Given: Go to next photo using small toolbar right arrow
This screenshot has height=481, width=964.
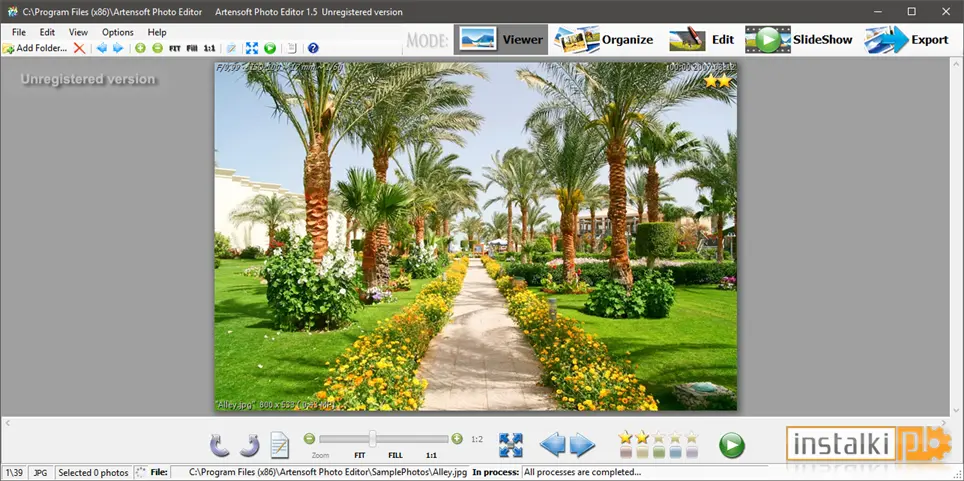Looking at the screenshot, I should click(117, 48).
